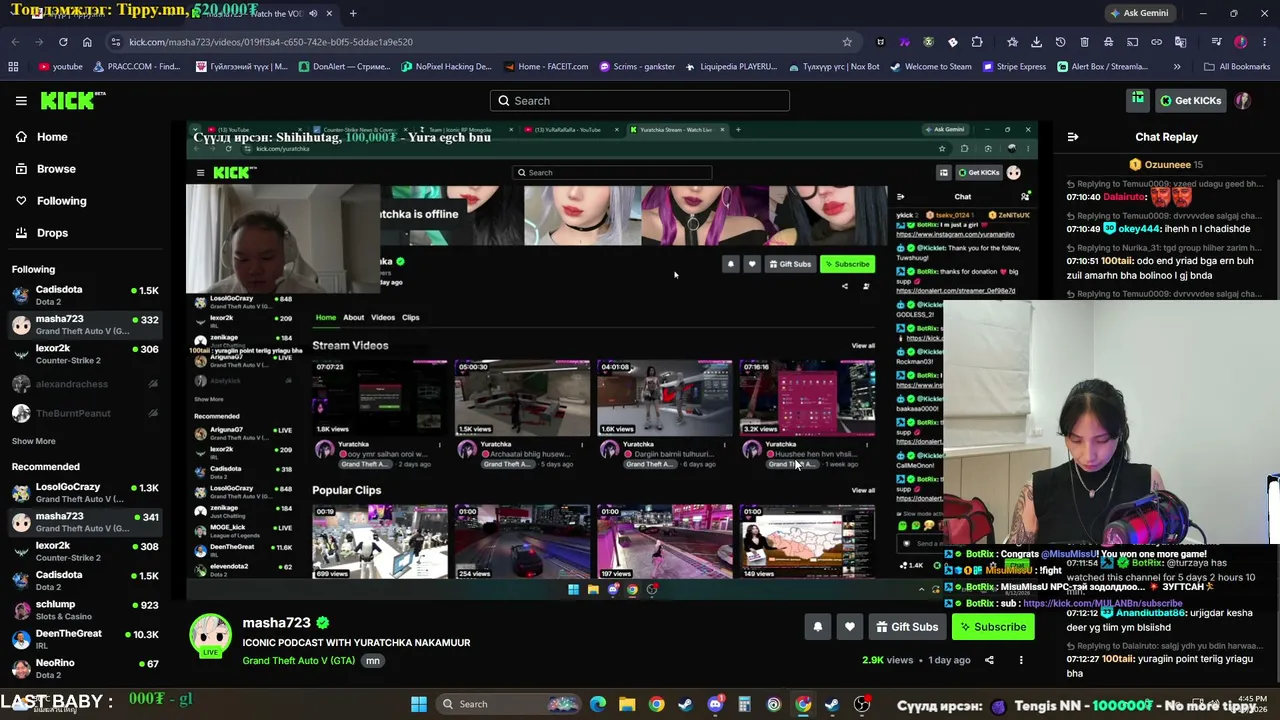Collapse the Chat Replay panel
The width and height of the screenshot is (1280, 720).
[x=1072, y=137]
